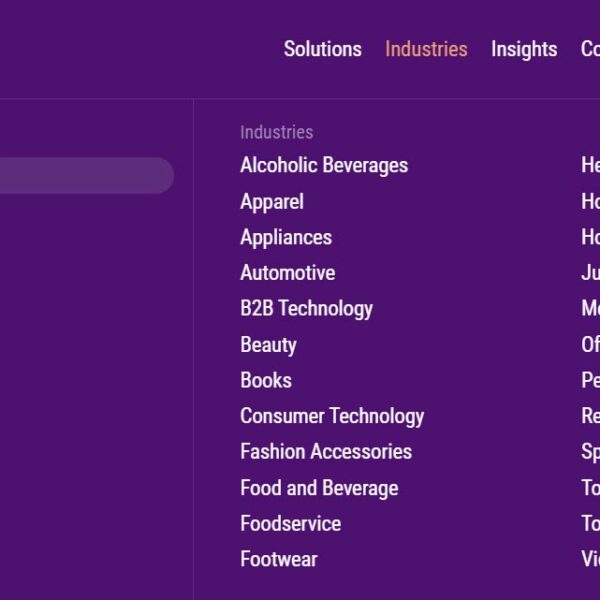Click the rounded search field on the left
Screen dimensions: 600x600
(x=87, y=175)
